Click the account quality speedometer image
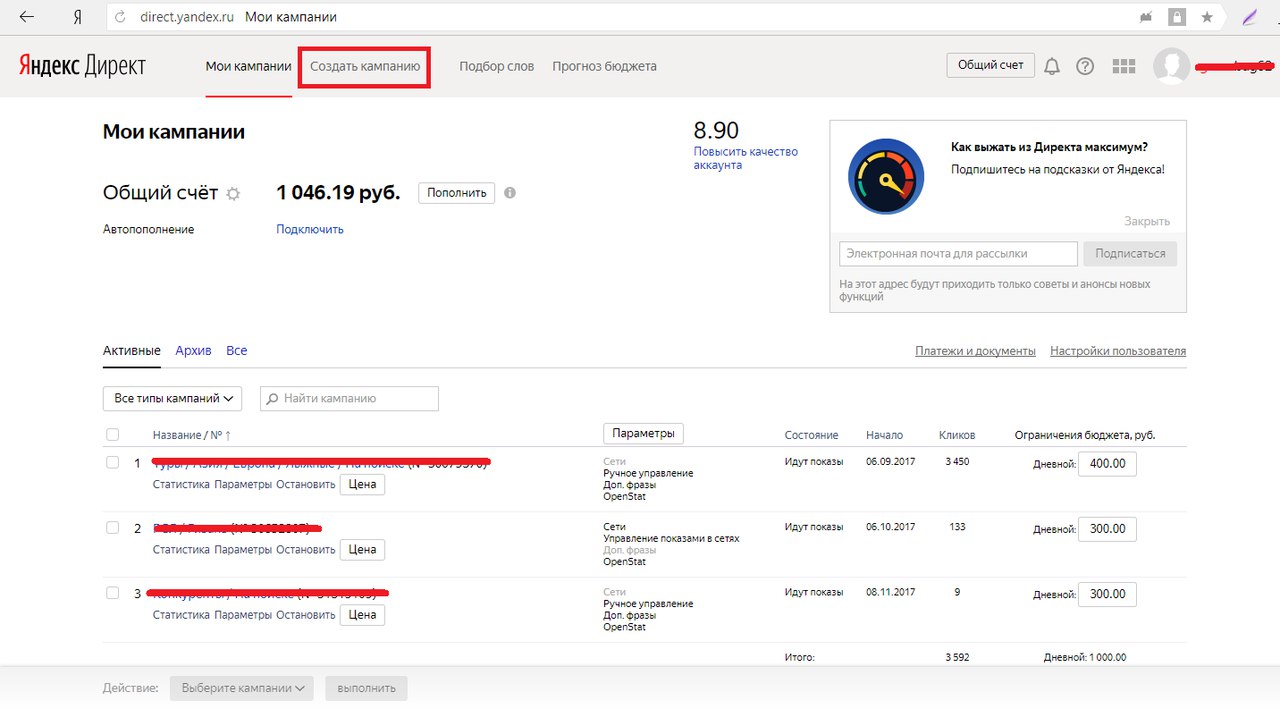 [x=887, y=176]
